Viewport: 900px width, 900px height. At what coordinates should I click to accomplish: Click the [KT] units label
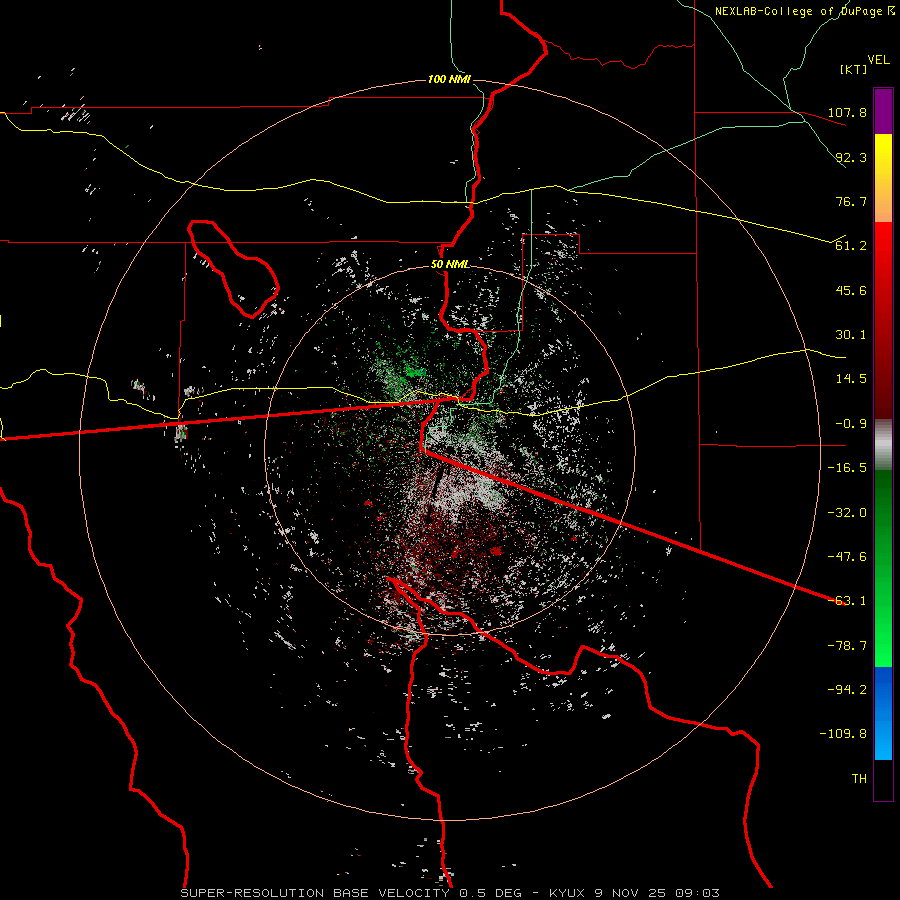tap(854, 69)
